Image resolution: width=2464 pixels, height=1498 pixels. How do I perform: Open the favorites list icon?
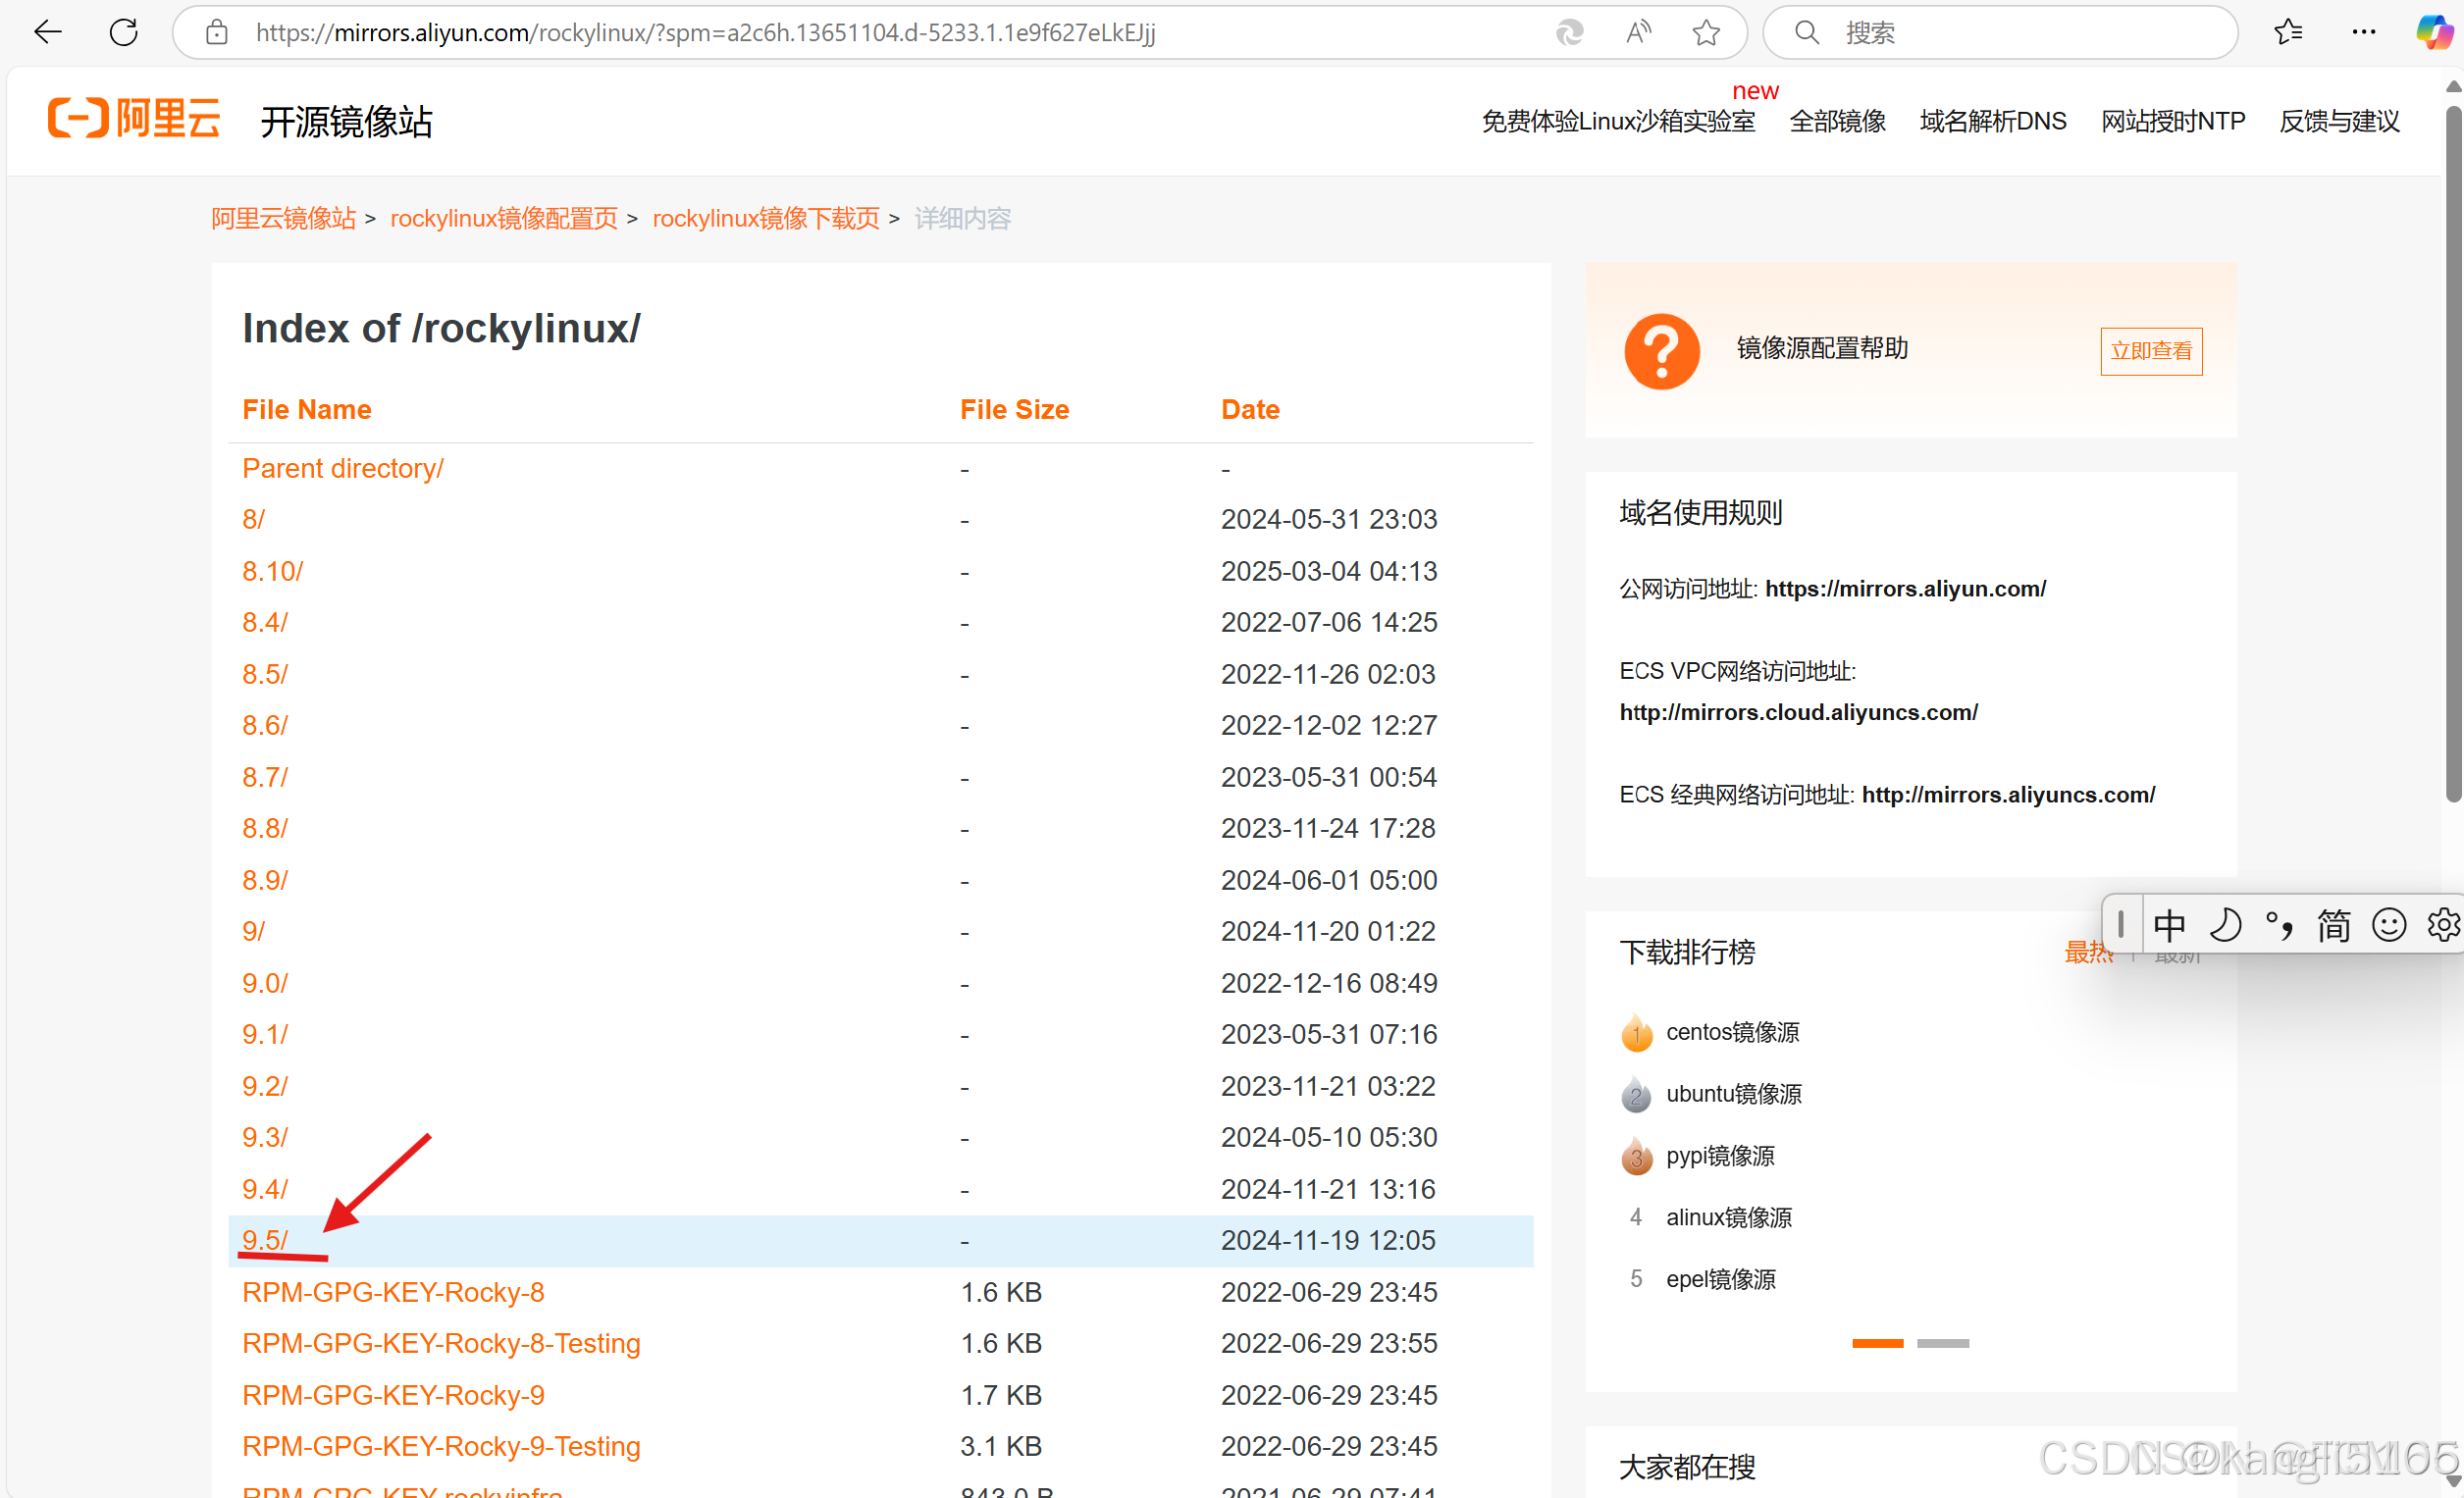[x=2288, y=33]
